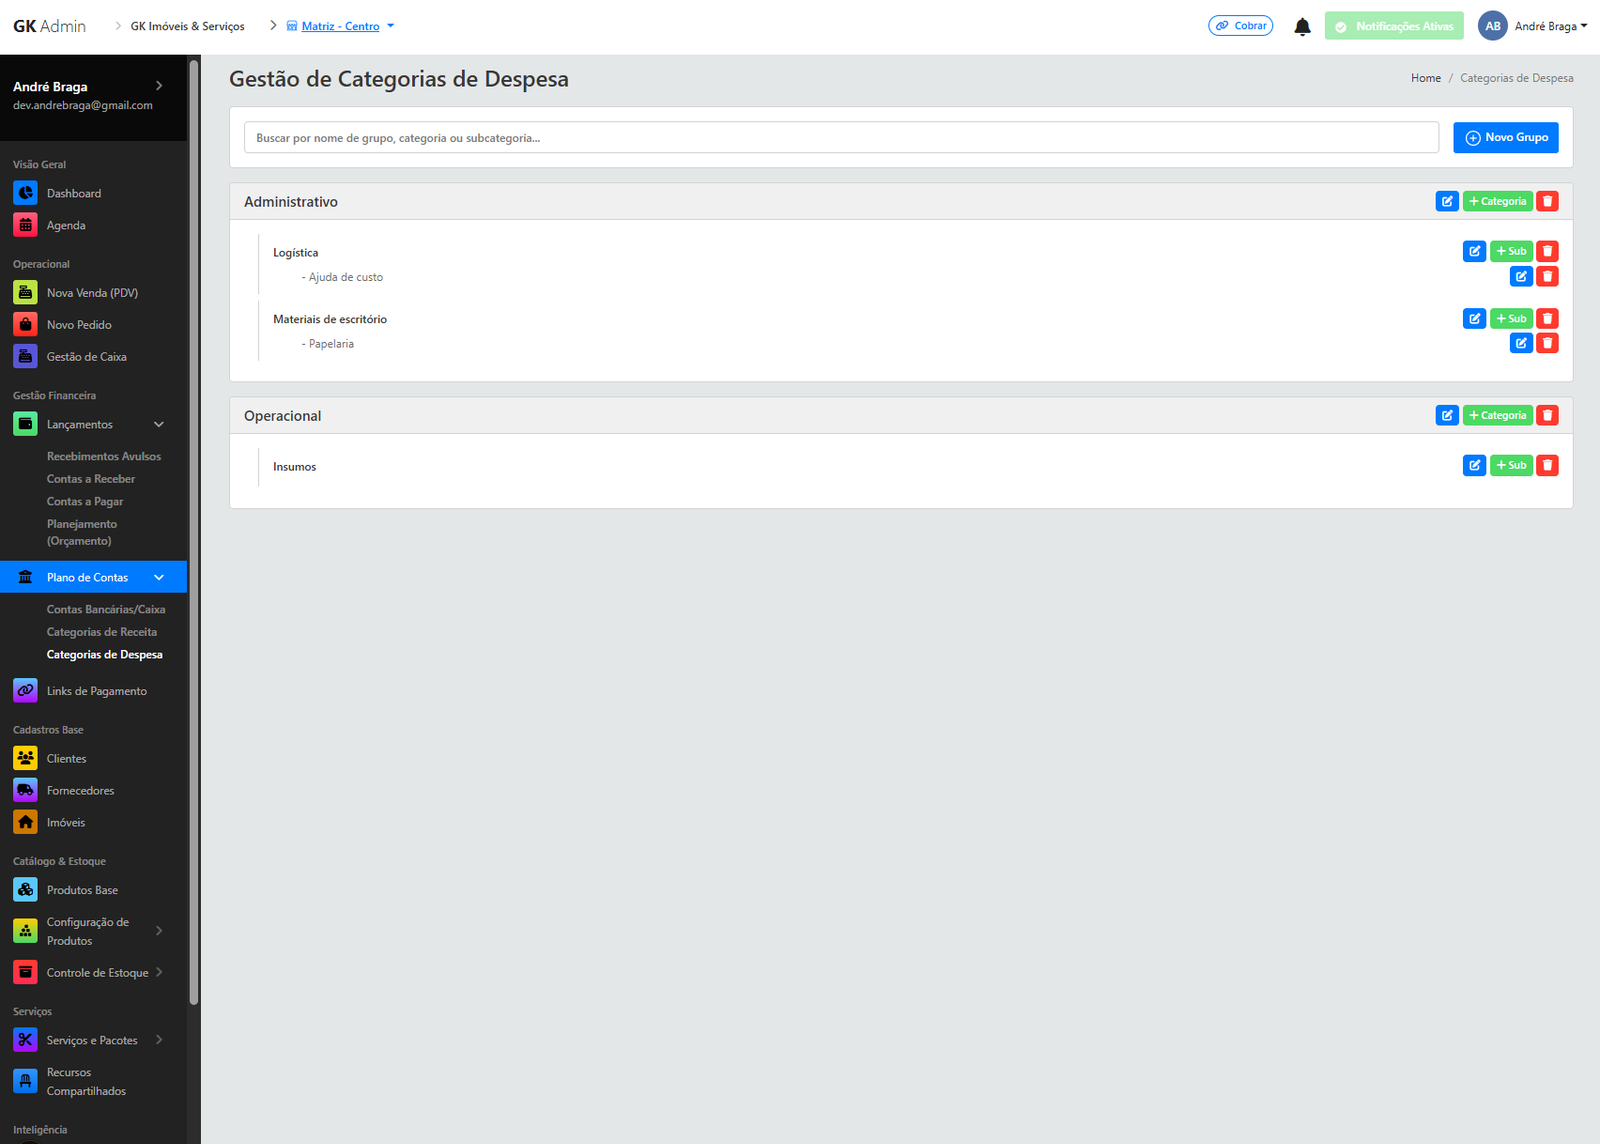Screen dimensions: 1600x1144
Task: Open Contas a Pagar menu item
Action: (85, 501)
